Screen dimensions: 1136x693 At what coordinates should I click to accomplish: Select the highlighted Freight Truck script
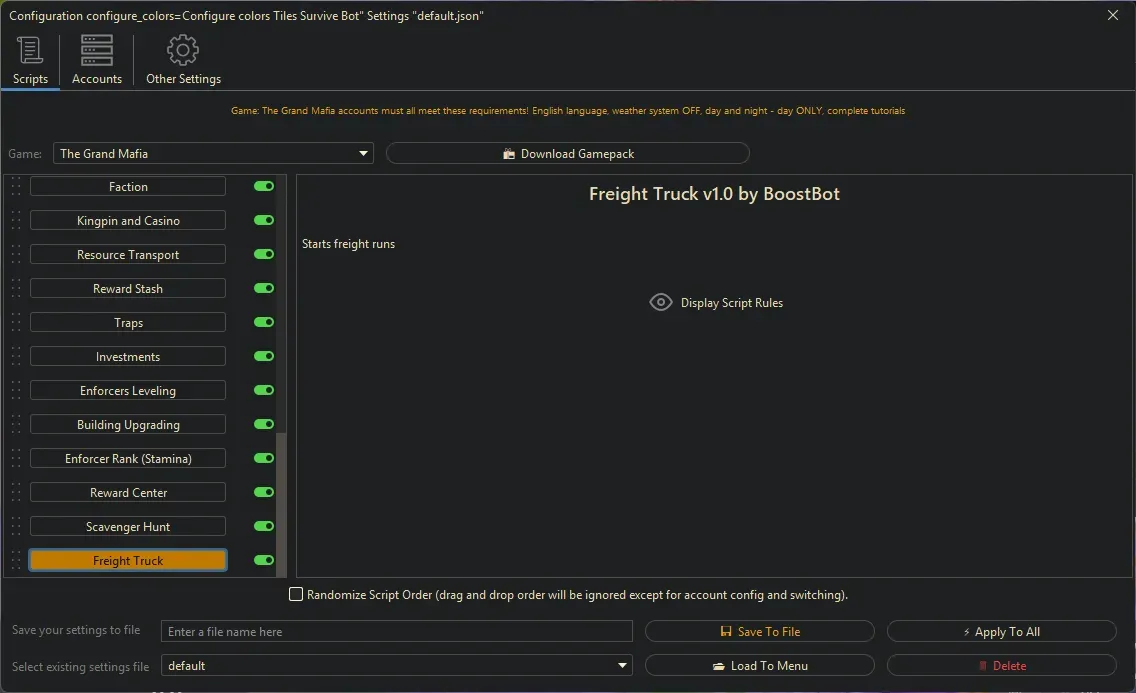click(128, 560)
